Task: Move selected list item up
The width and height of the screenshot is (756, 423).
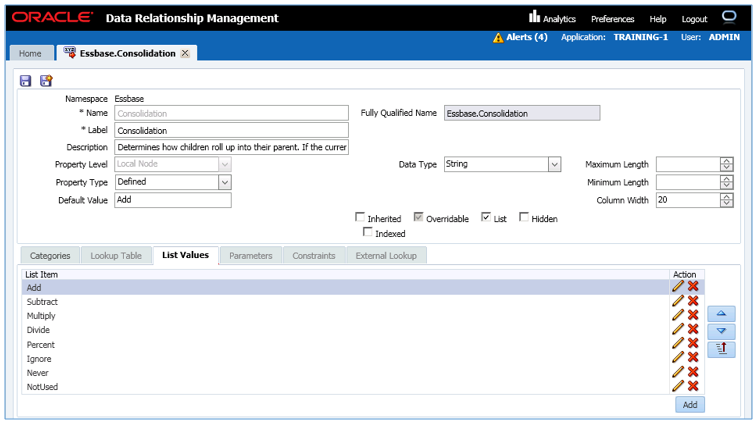Action: coord(721,314)
